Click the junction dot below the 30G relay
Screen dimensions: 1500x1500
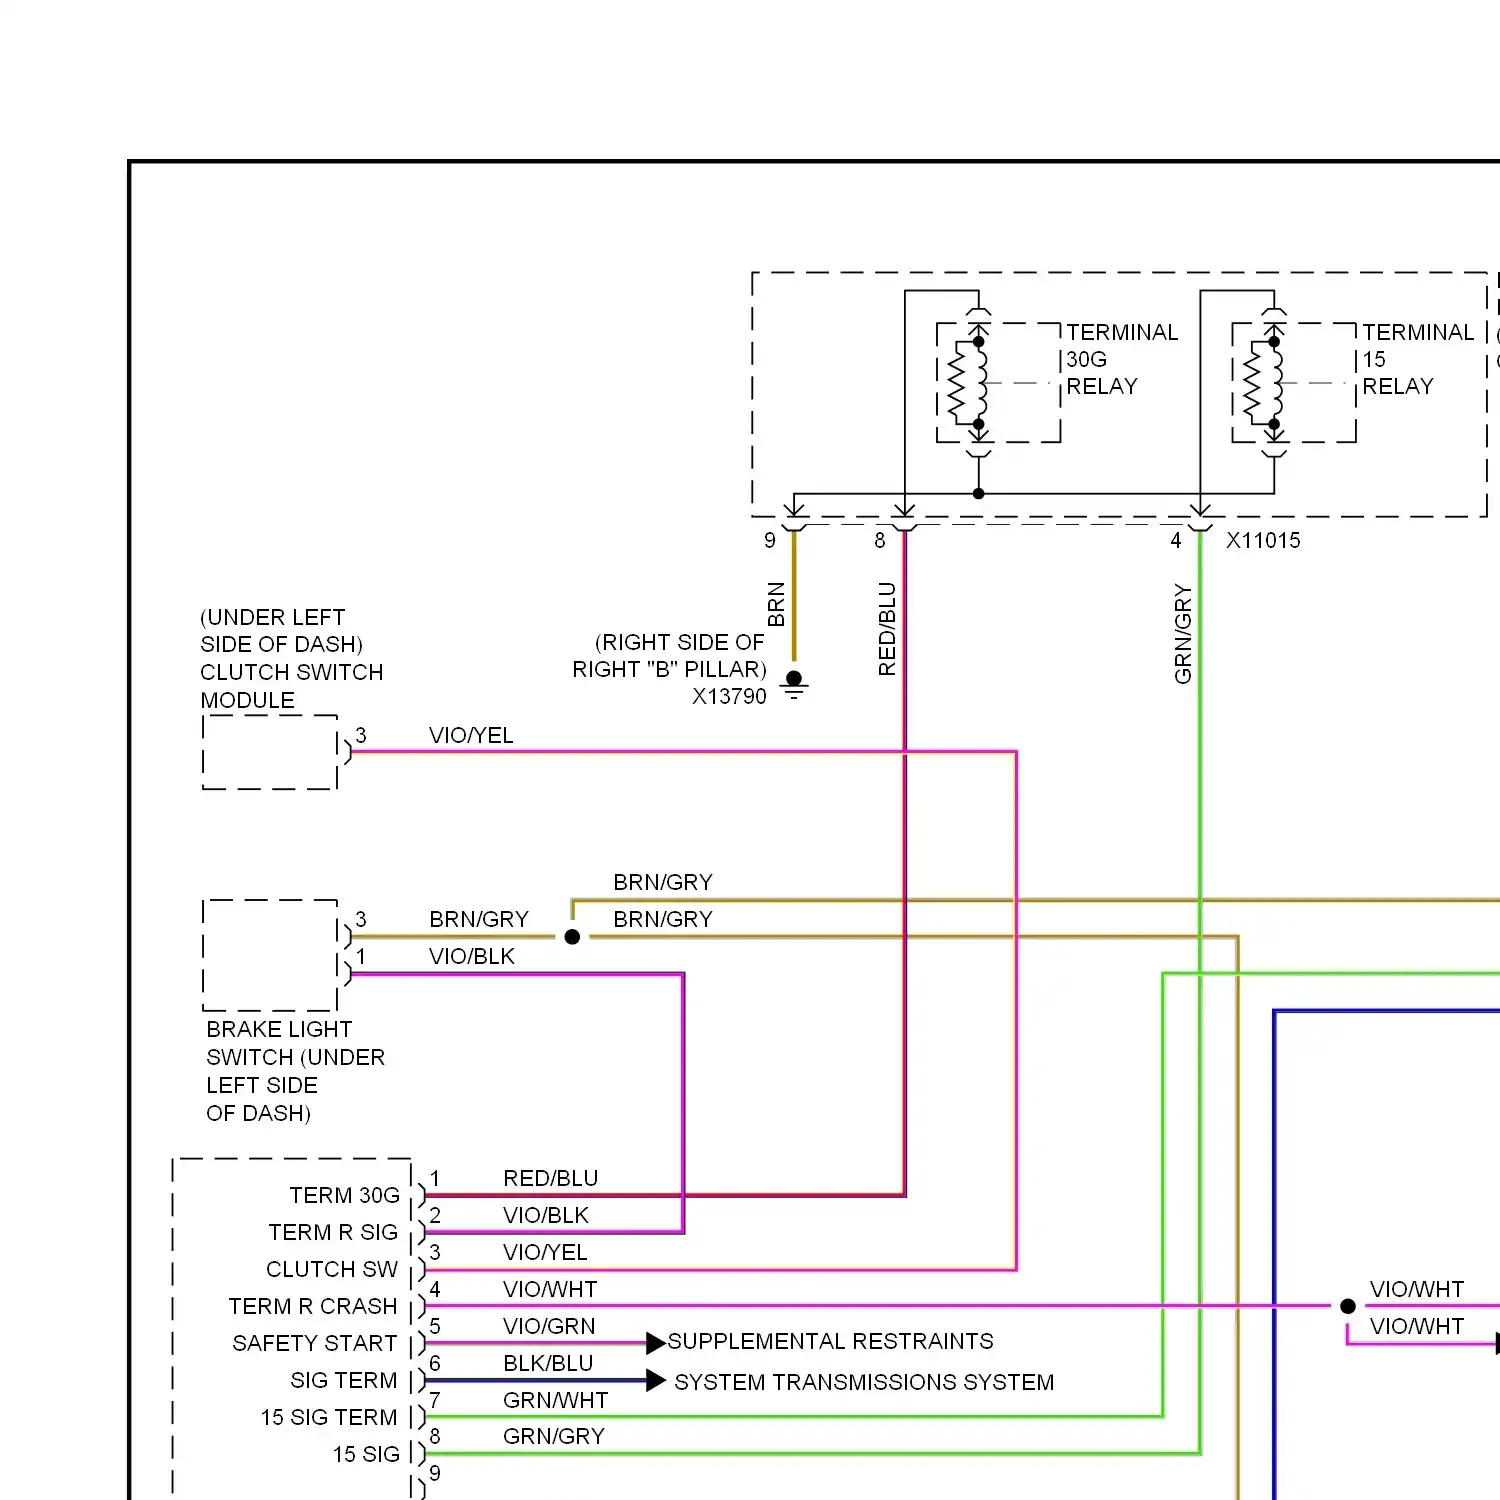point(979,493)
